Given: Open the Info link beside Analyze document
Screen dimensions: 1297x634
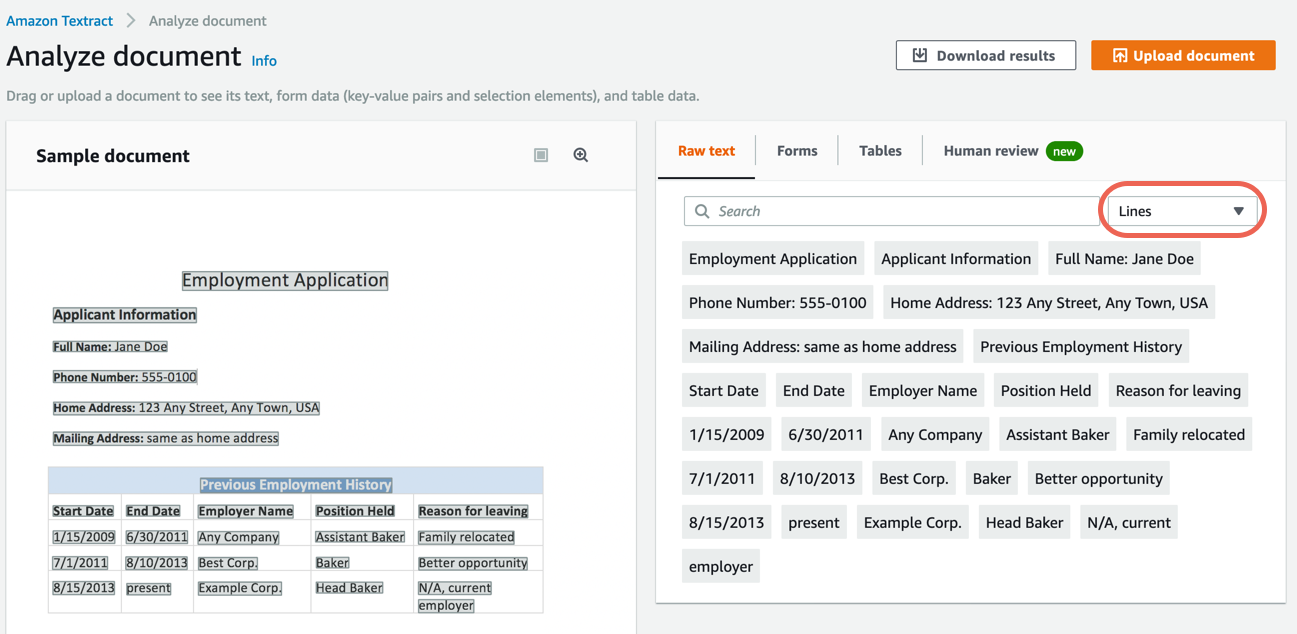Looking at the screenshot, I should click(x=264, y=61).
